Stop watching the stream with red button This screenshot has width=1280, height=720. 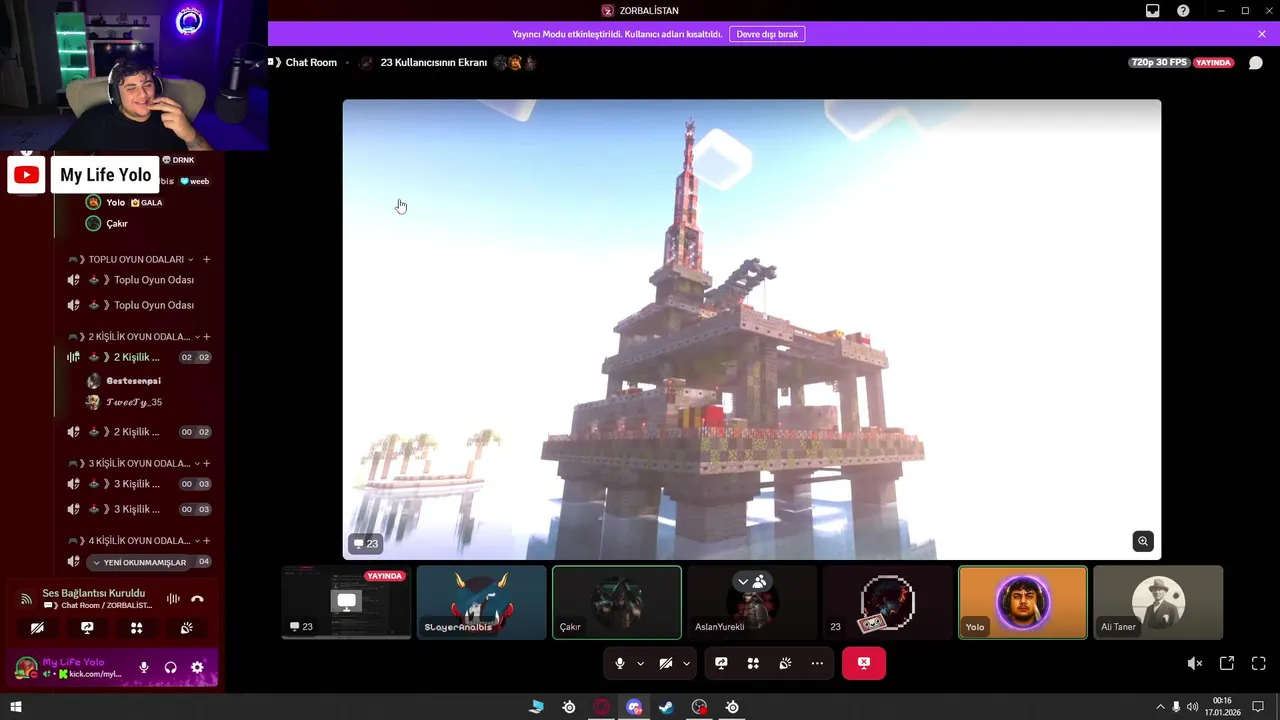point(864,663)
